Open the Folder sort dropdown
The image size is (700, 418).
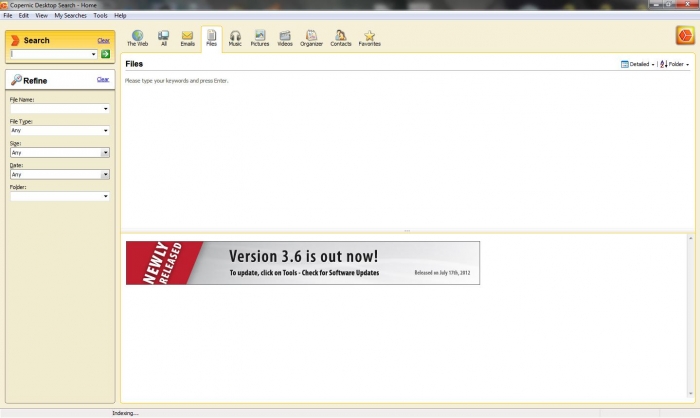675,64
